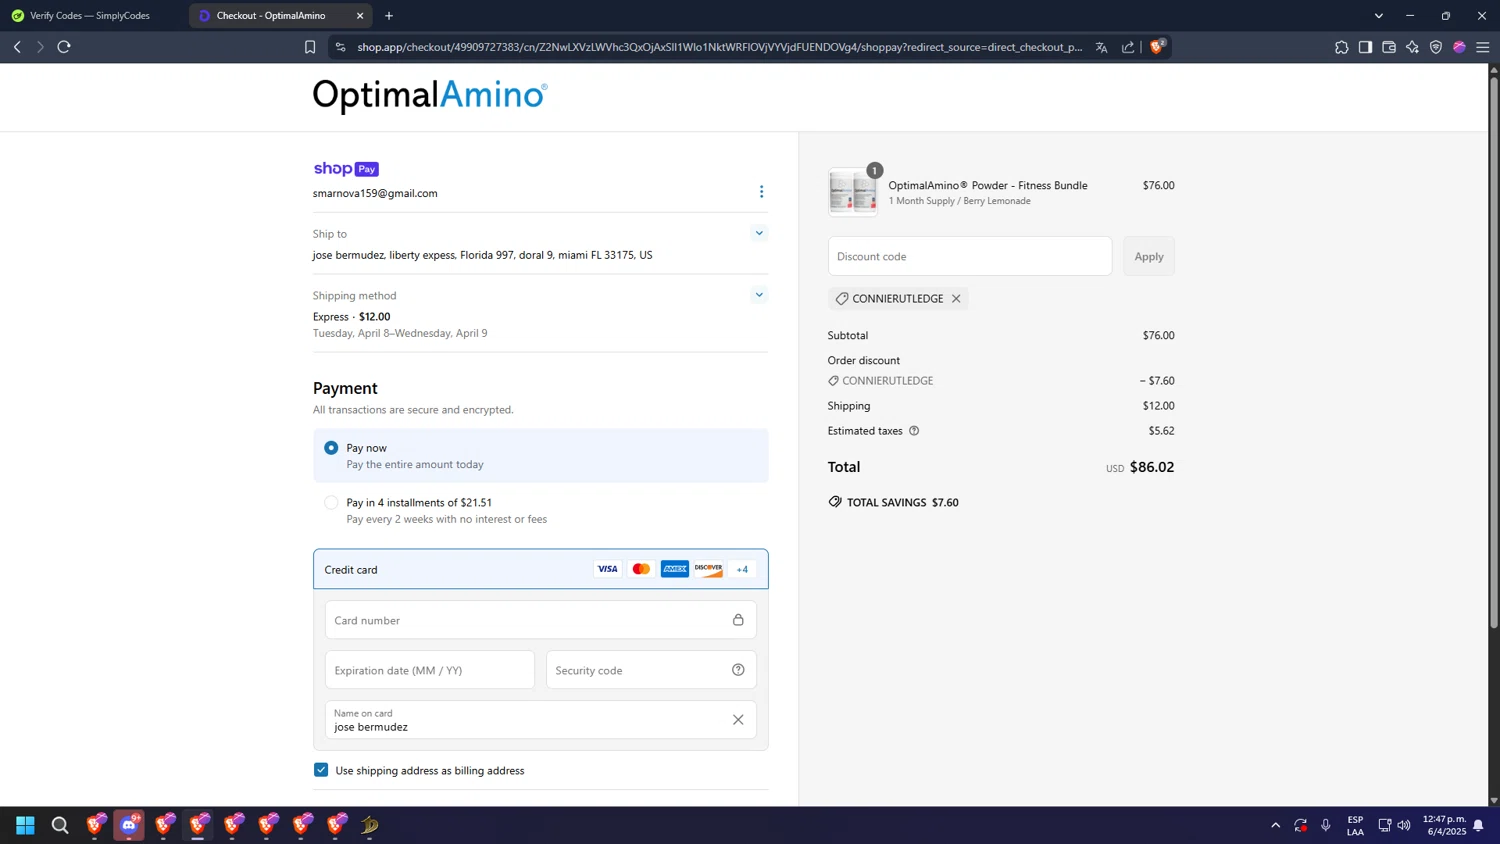Click the Shop Pay logo
Image resolution: width=1500 pixels, height=844 pixels.
click(346, 169)
